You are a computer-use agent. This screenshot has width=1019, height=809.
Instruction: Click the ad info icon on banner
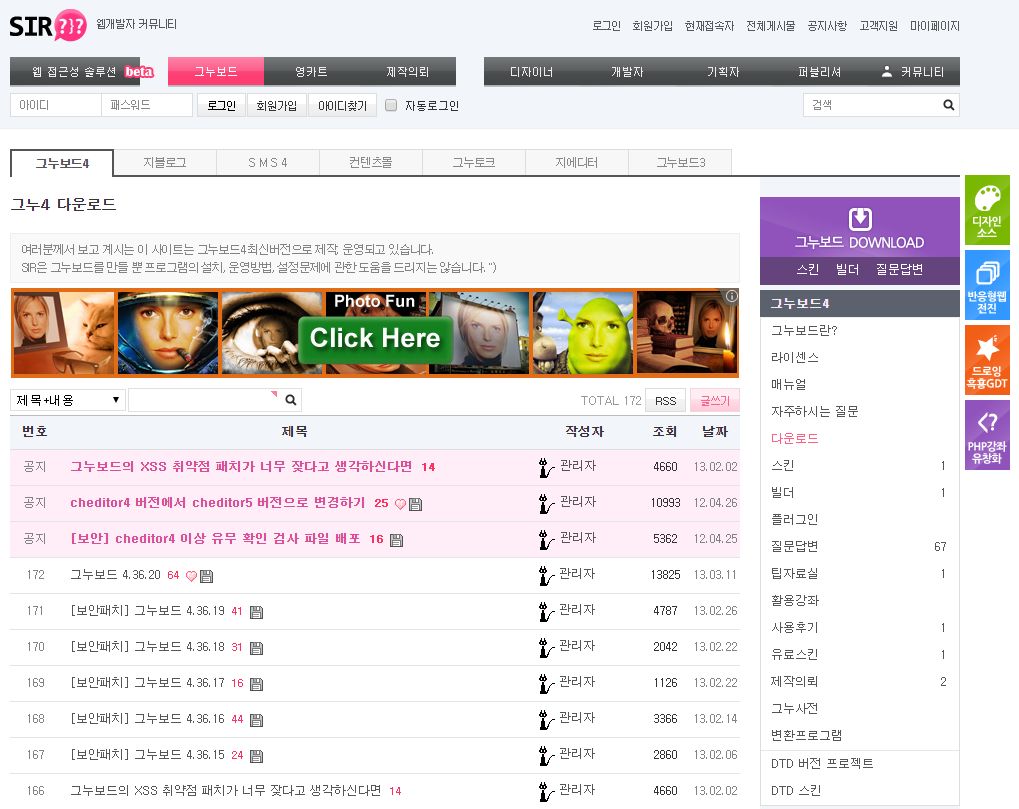coord(731,296)
